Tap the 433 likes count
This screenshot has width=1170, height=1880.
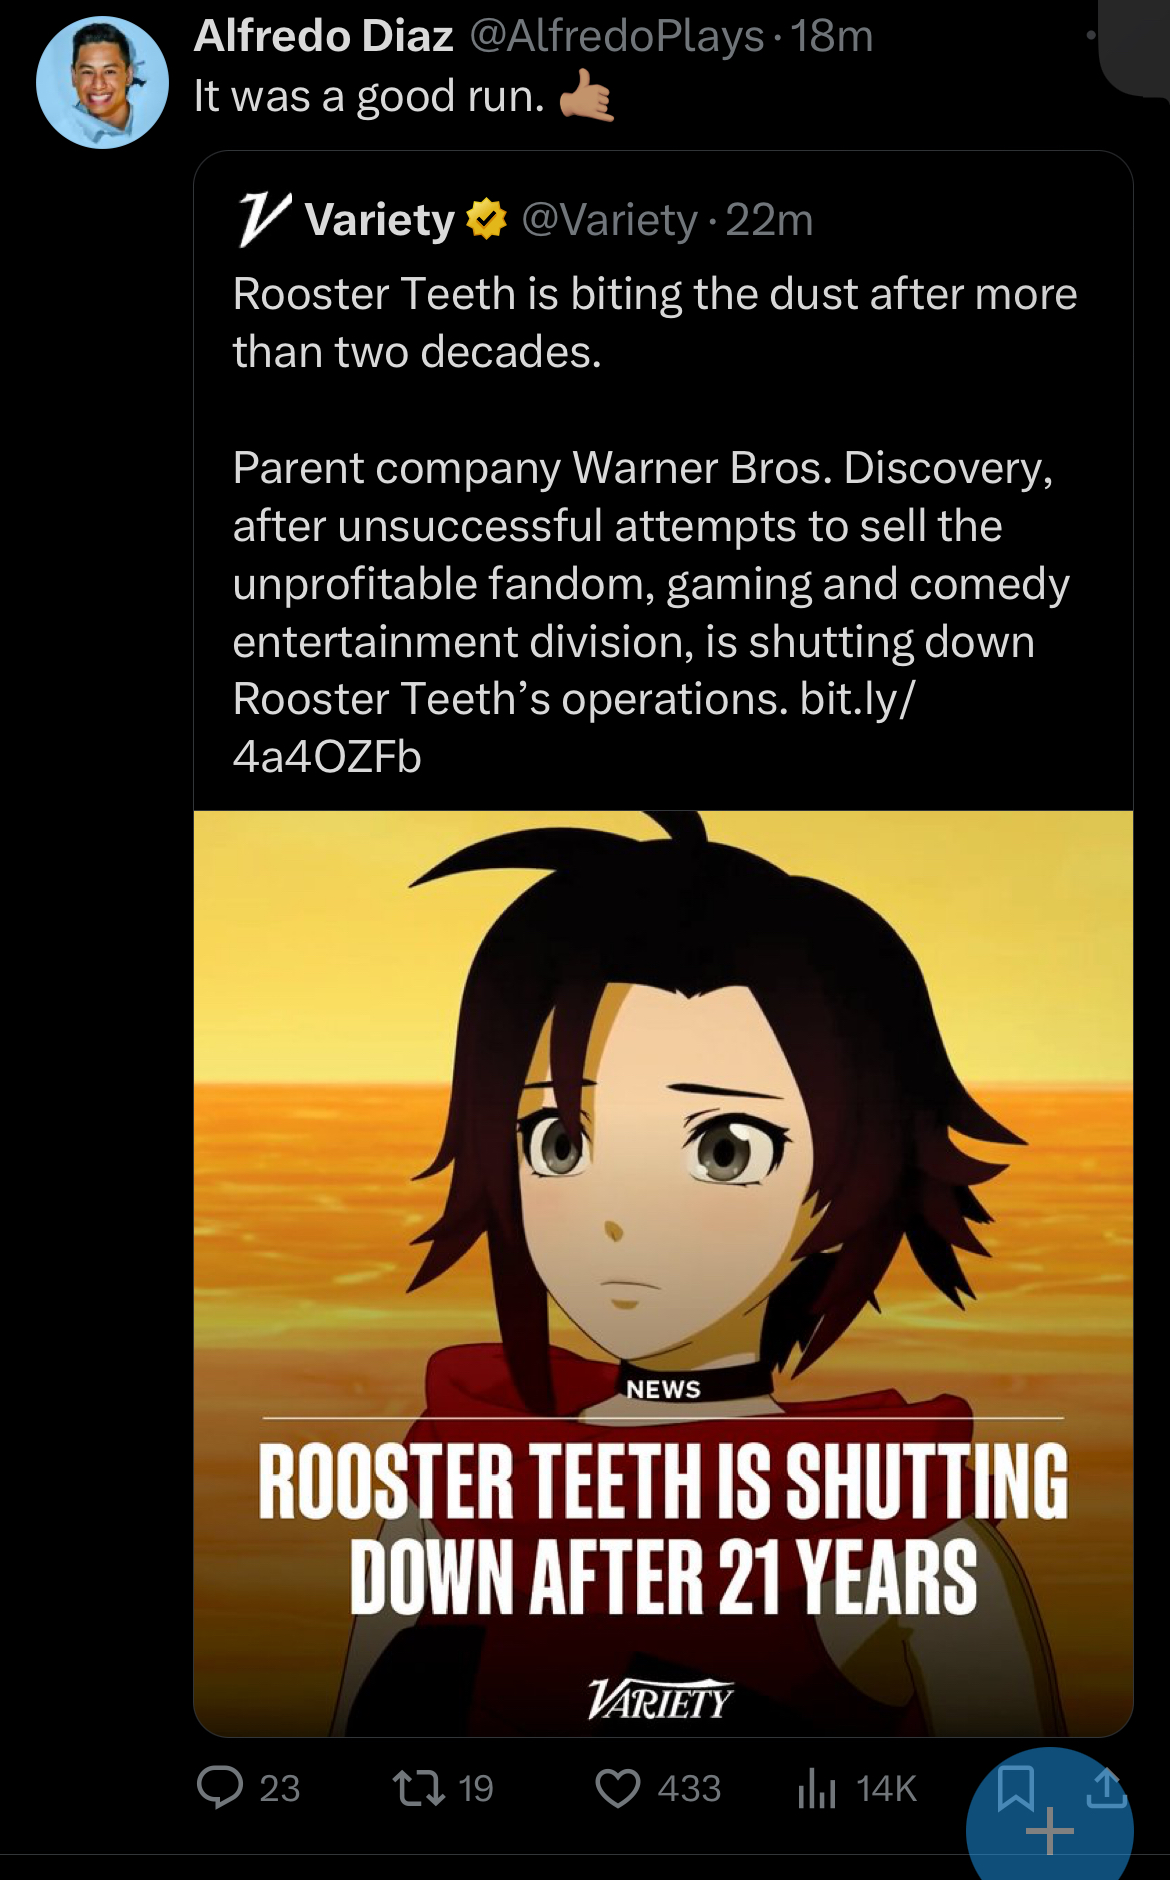(x=689, y=1788)
